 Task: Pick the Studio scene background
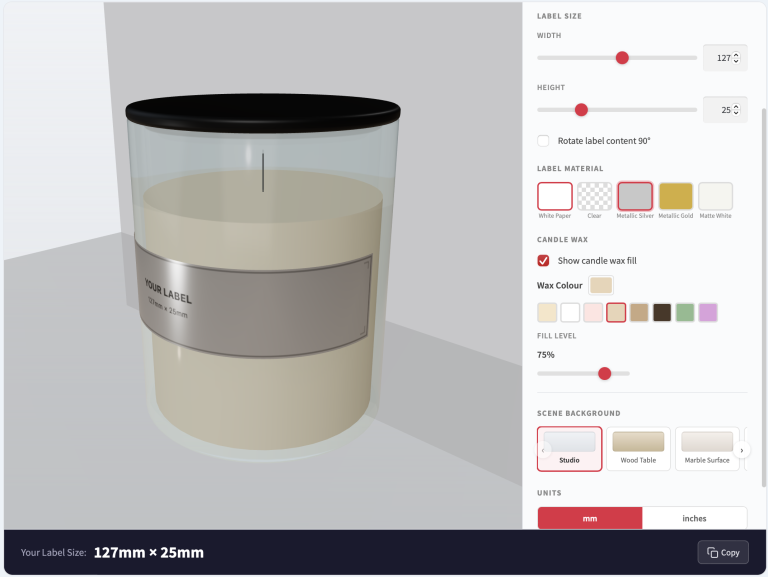570,448
